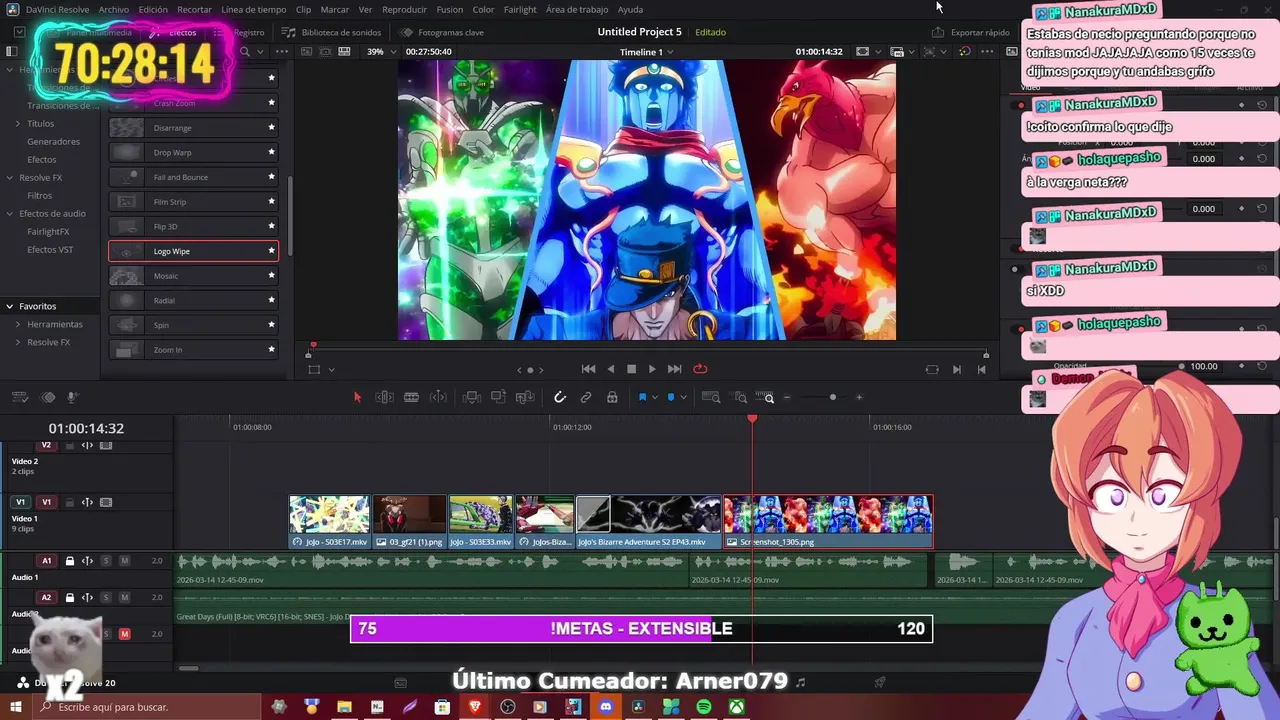The height and width of the screenshot is (720, 1280).
Task: Click the zoom out minus button
Action: tap(787, 397)
